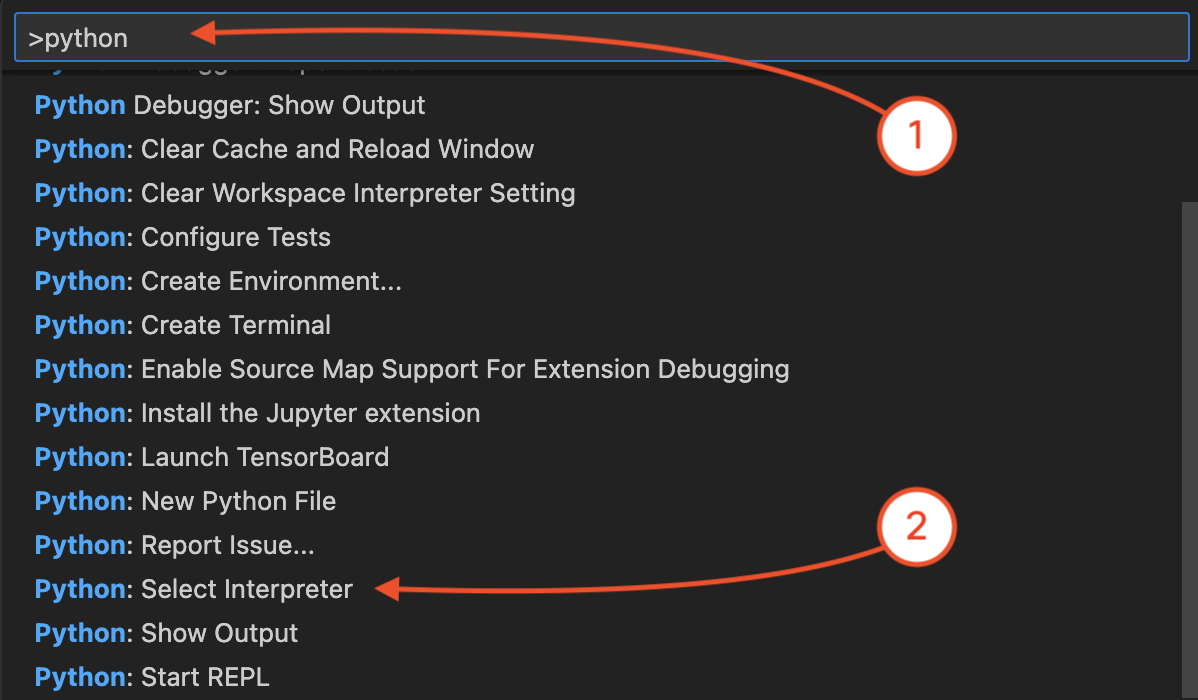This screenshot has height=700, width=1198.
Task: Click the command list scrollbar thumb
Action: point(1189,450)
